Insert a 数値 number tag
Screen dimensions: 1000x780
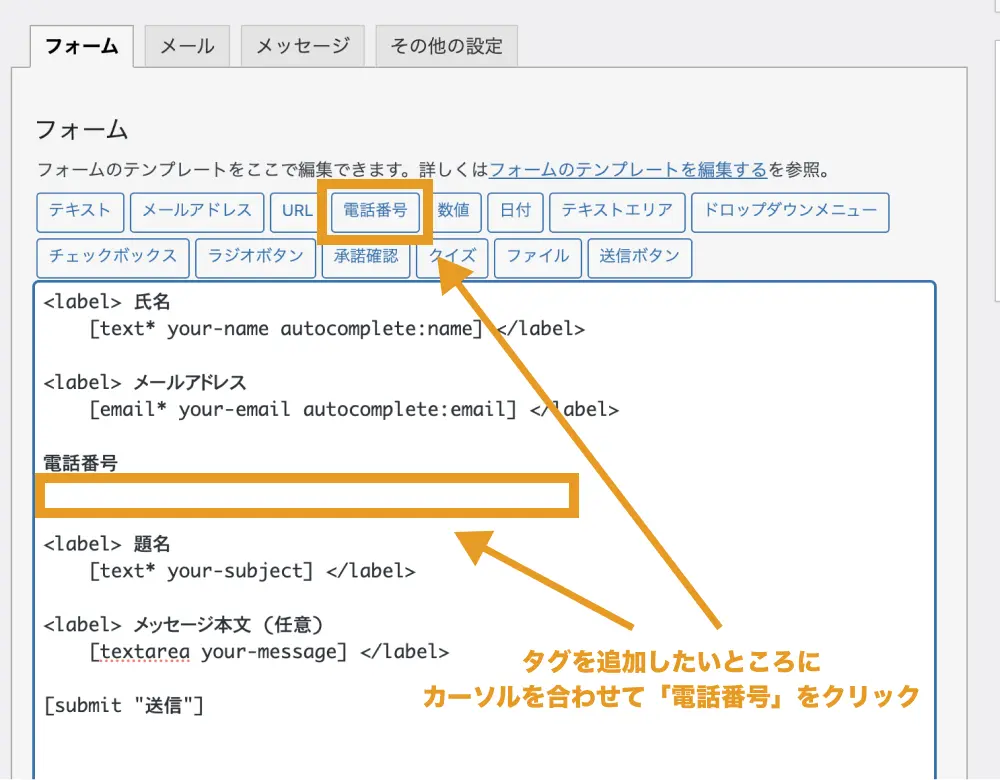point(454,211)
